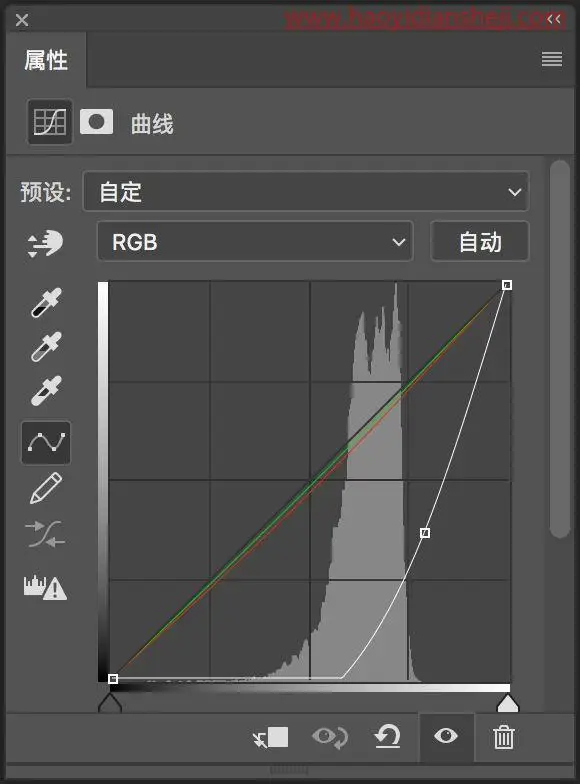Delete the adjustment layer with trash icon
The height and width of the screenshot is (784, 580).
tap(504, 737)
